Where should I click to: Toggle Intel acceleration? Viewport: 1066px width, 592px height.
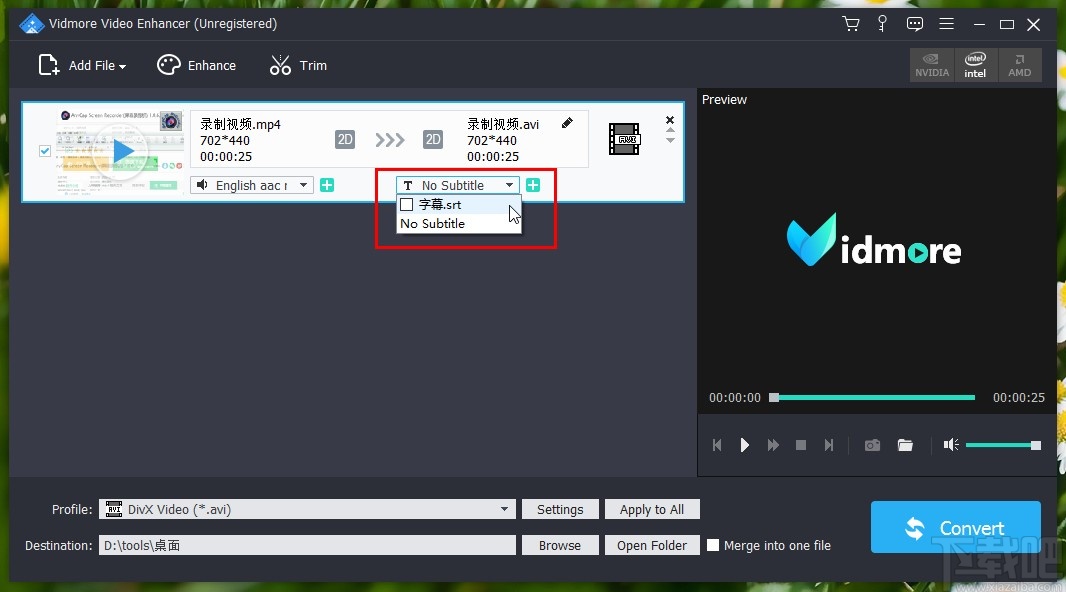975,65
